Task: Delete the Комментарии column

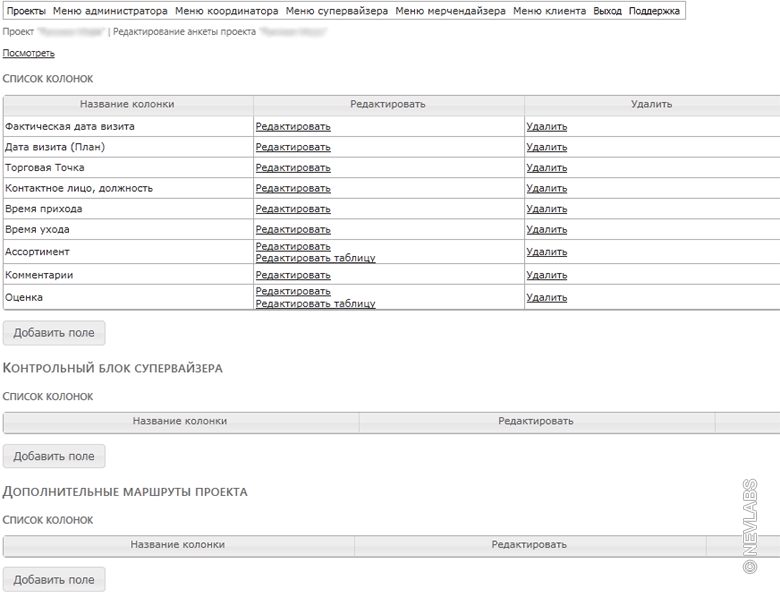Action: pos(546,275)
